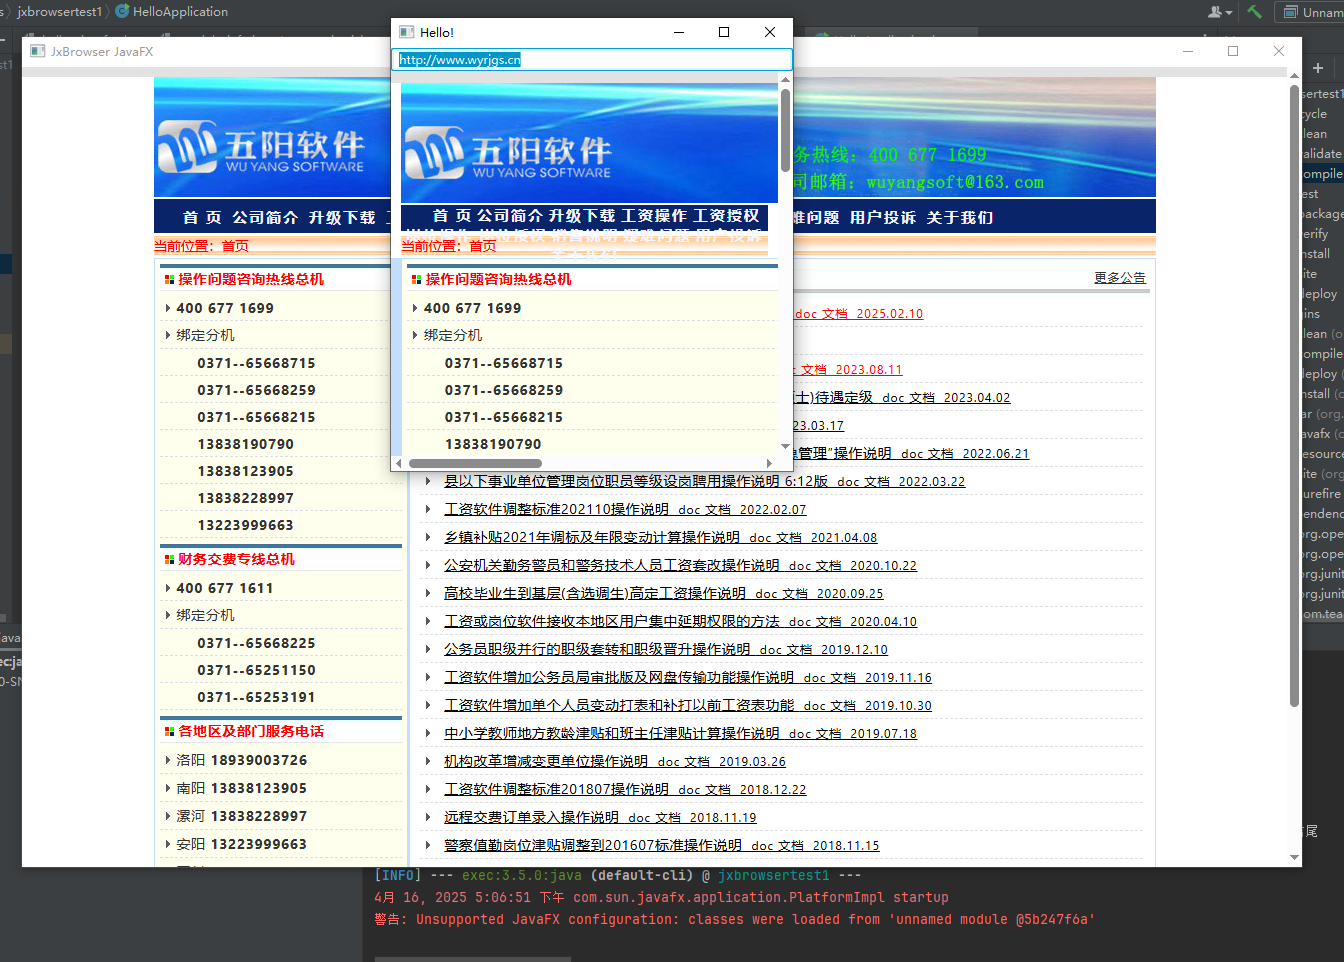
Task: Click scroll-up arrow in Hello window
Action: point(785,80)
